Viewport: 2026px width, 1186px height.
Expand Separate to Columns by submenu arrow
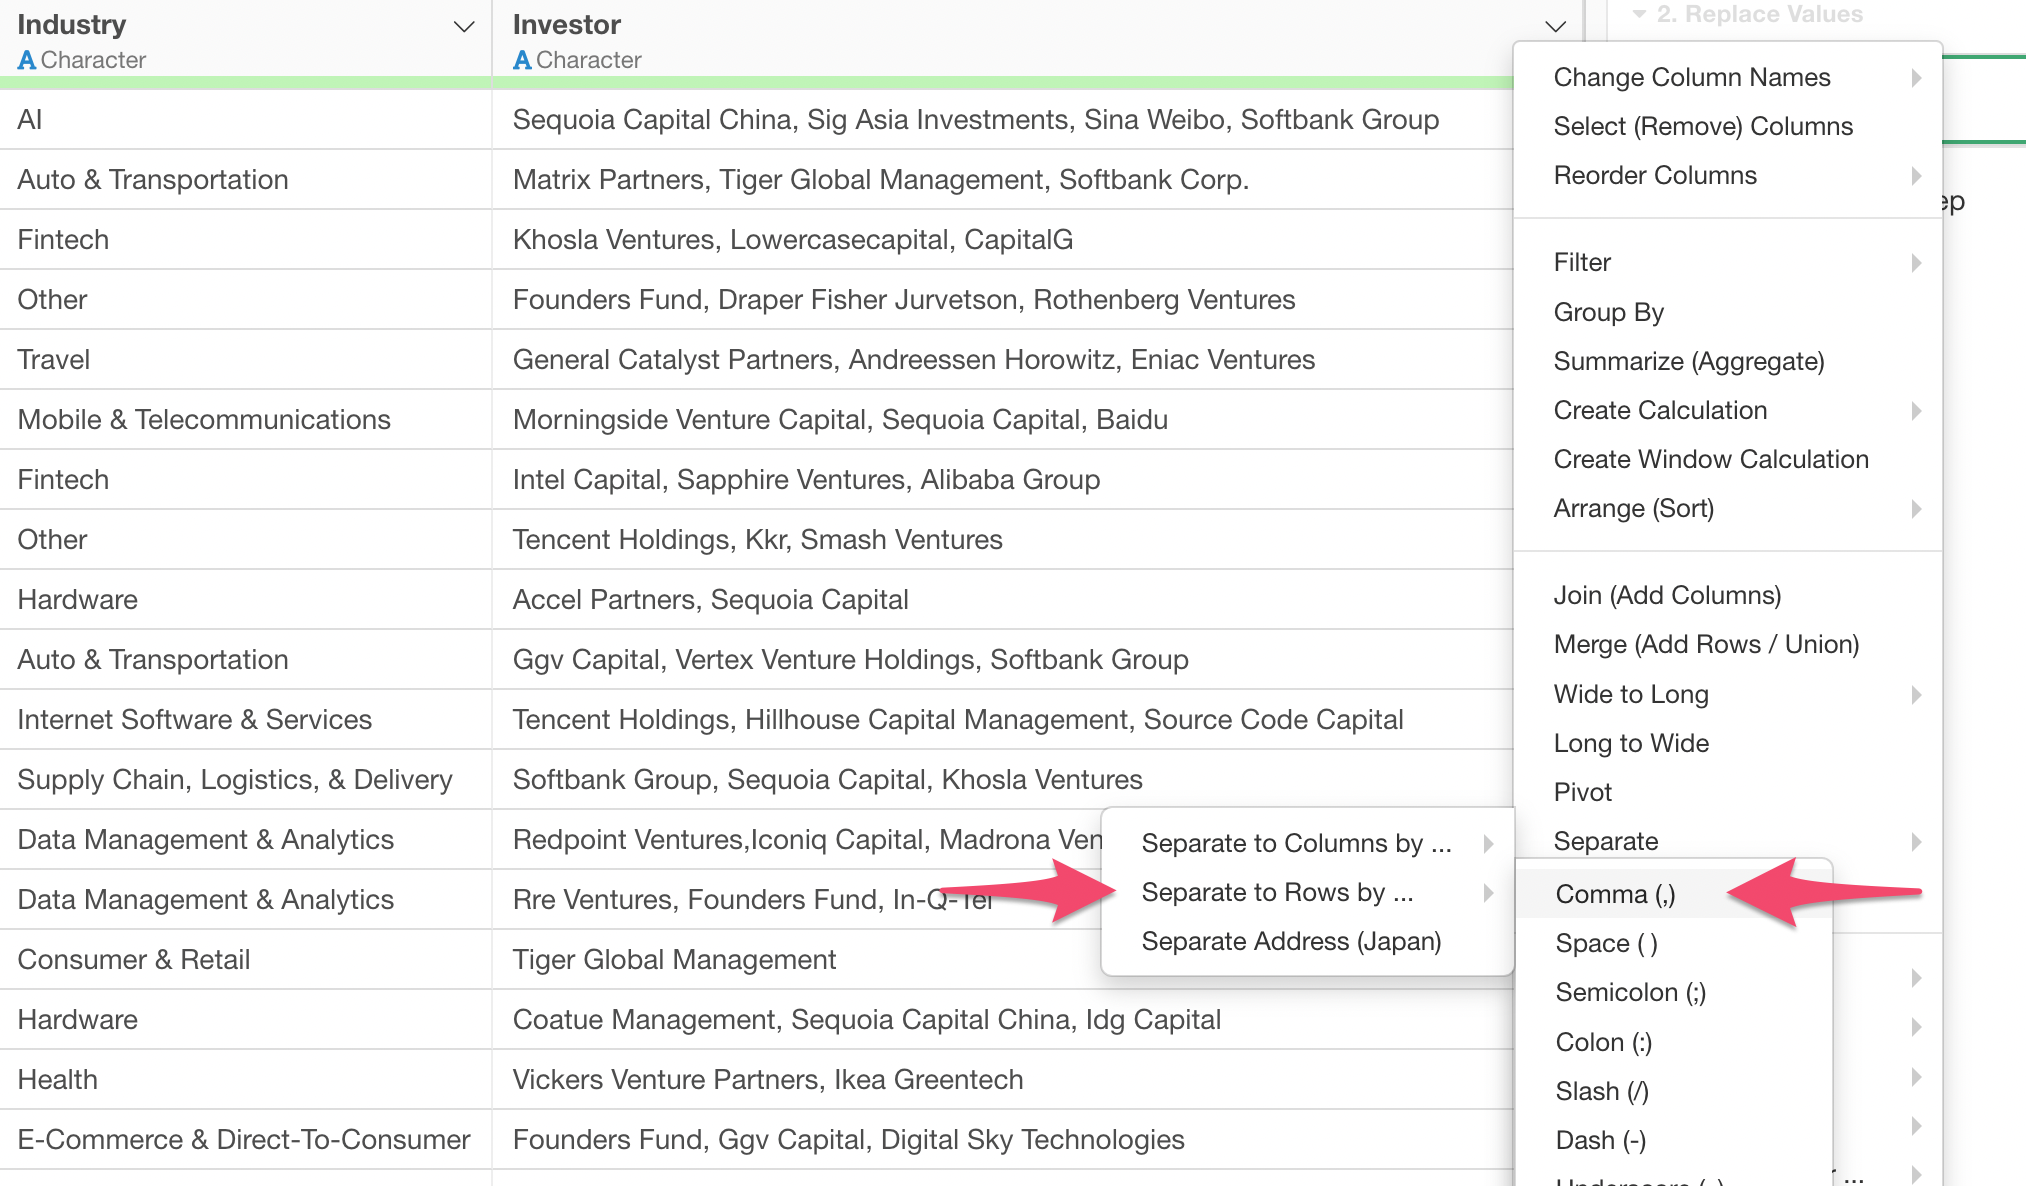pyautogui.click(x=1488, y=844)
